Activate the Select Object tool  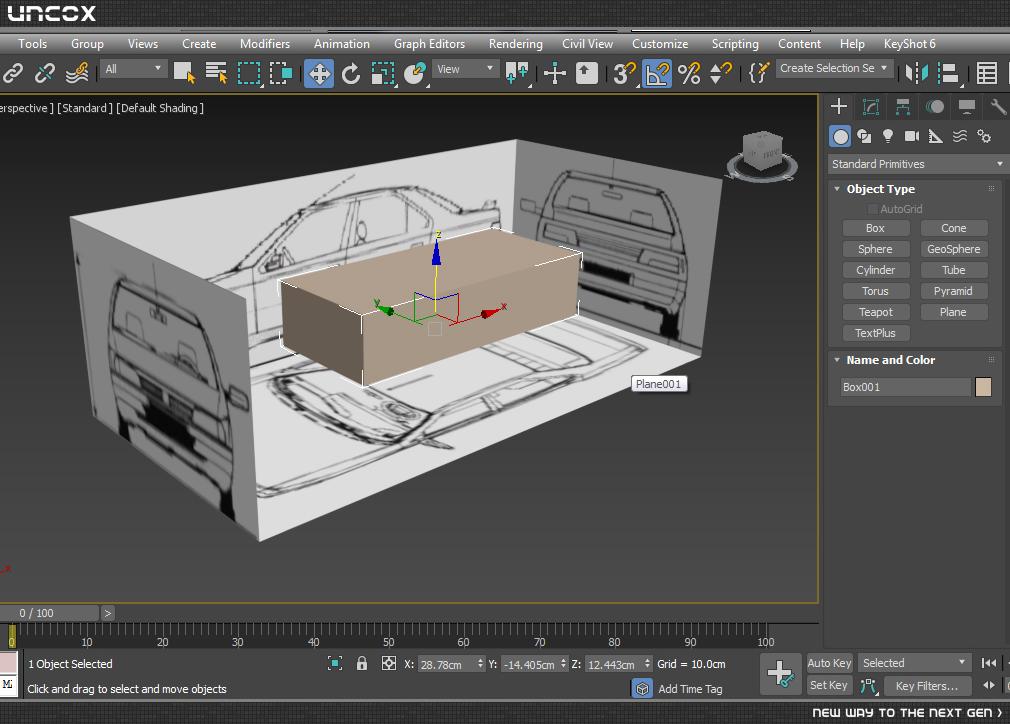click(x=184, y=73)
